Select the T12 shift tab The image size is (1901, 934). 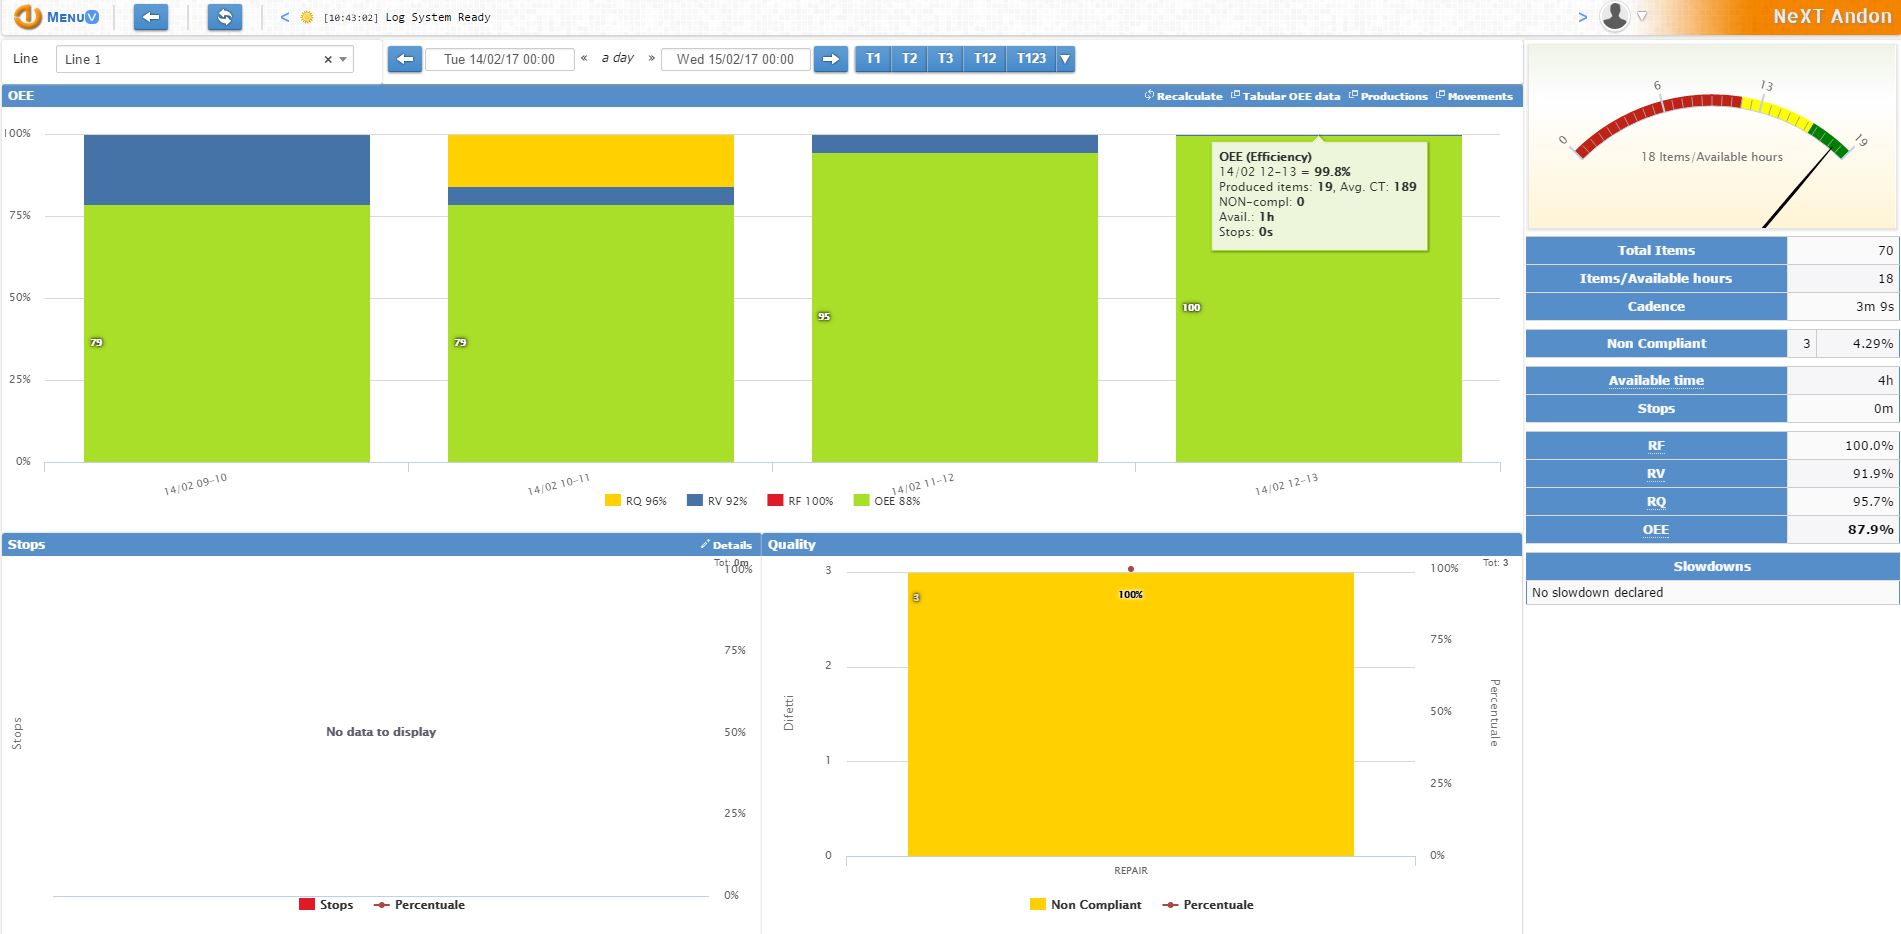pyautogui.click(x=985, y=59)
